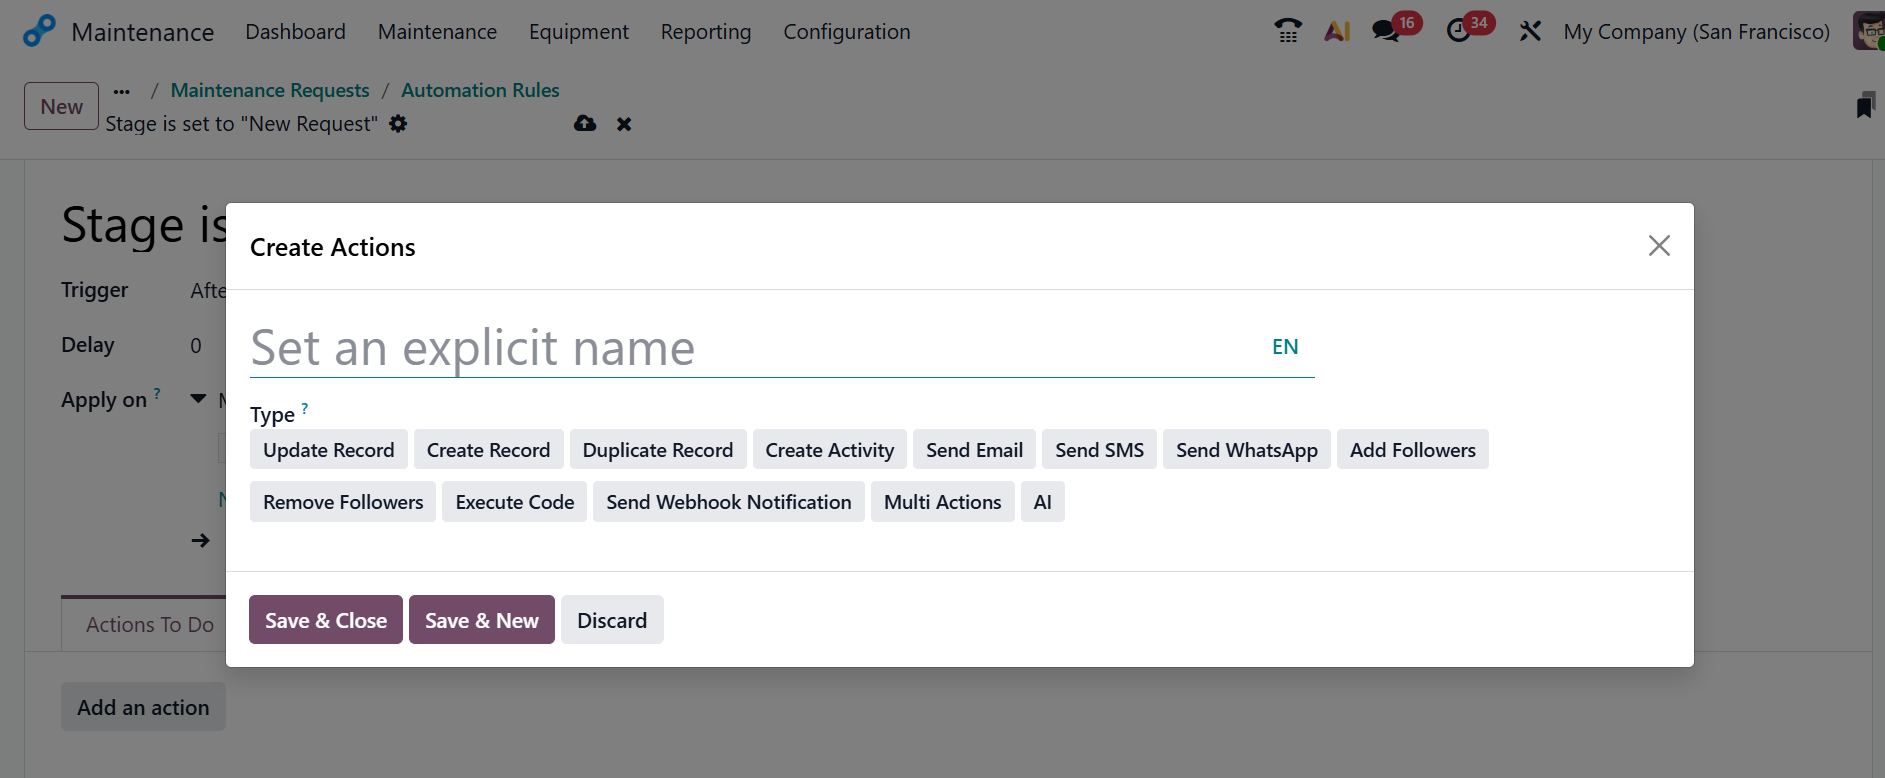Click the Save & Close button
The image size is (1885, 778).
click(x=325, y=620)
